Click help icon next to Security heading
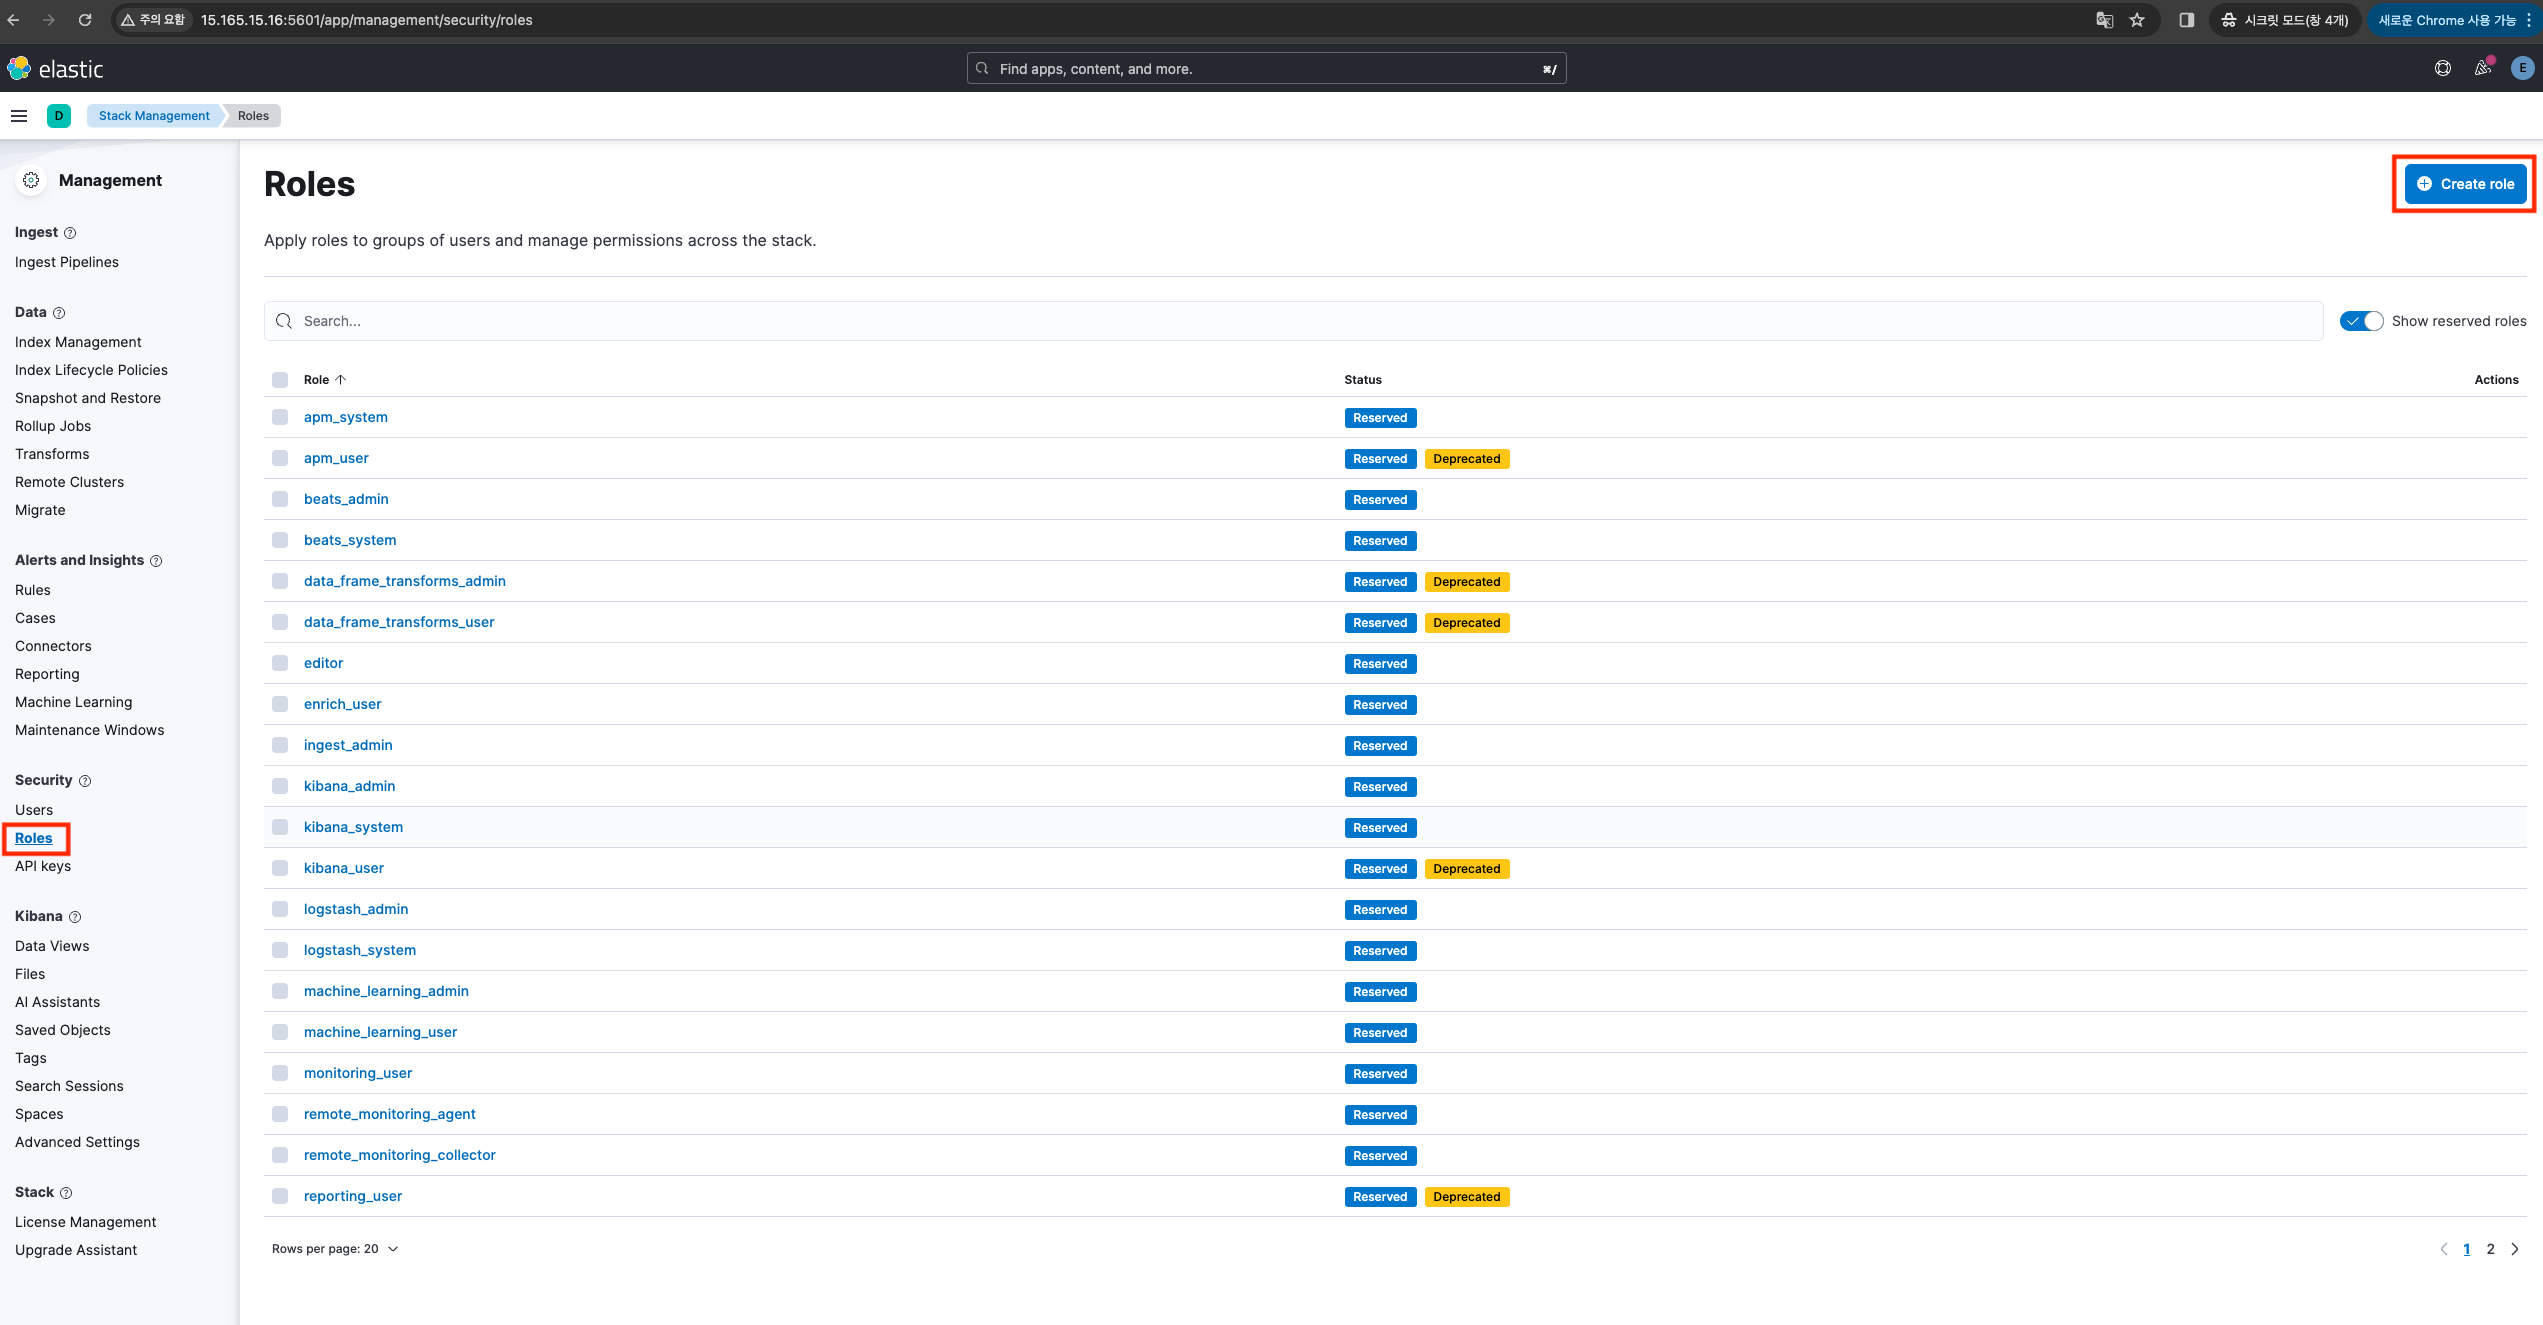The image size is (2543, 1325). pos(85,781)
